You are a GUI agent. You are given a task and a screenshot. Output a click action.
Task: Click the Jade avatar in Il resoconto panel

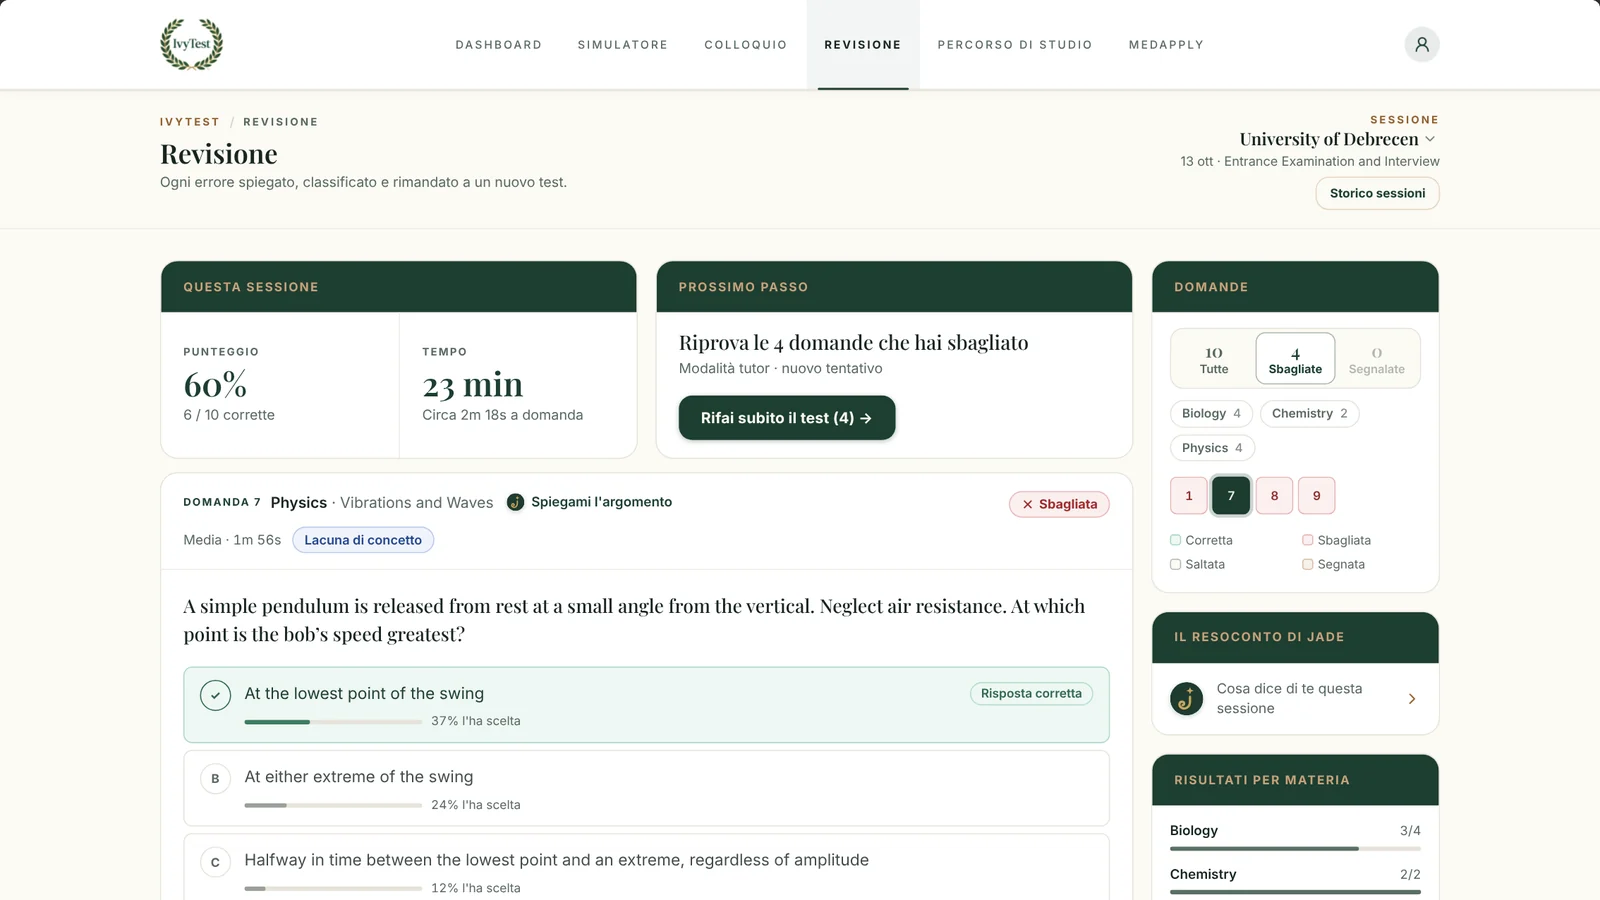coord(1187,698)
